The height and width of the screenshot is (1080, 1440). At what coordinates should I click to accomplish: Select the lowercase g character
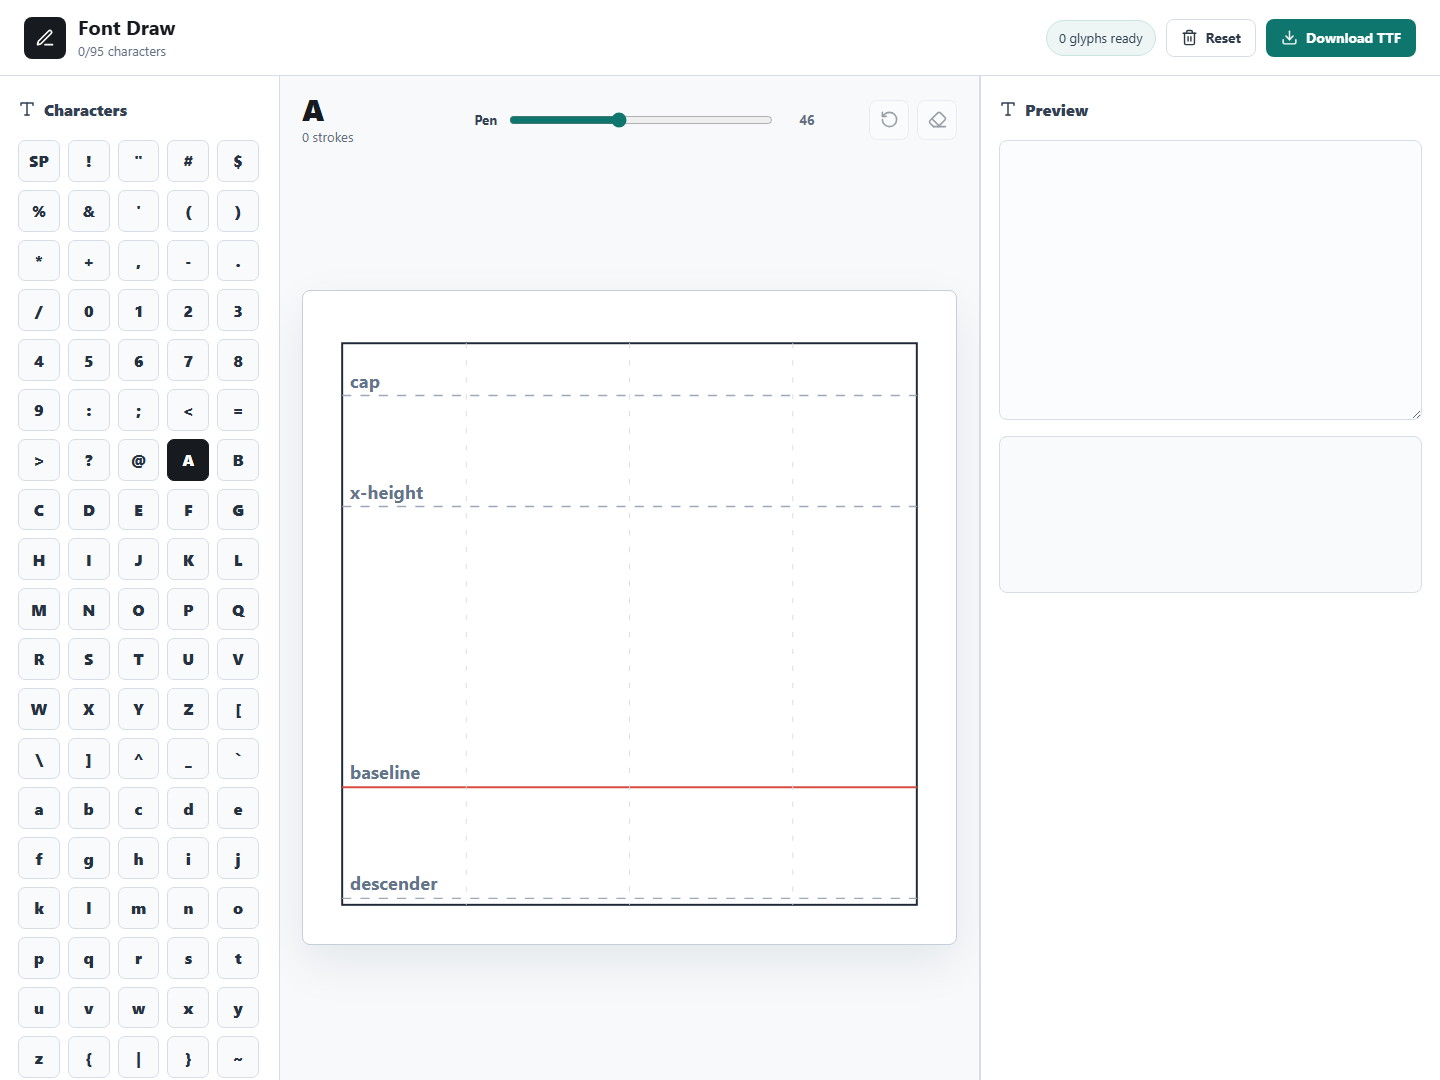(89, 859)
